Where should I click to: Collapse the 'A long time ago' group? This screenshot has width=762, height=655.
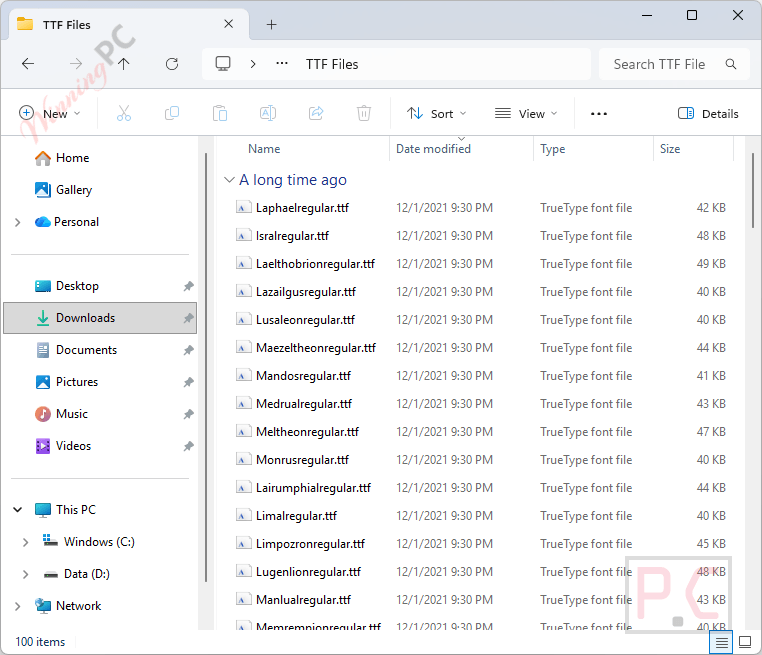pos(229,180)
